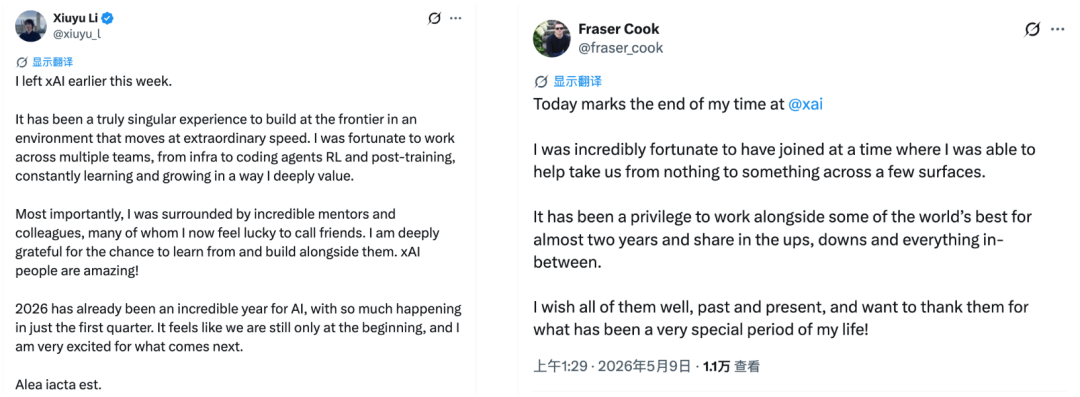The image size is (1080, 397).
Task: Open the @xiuyu_l handle link
Action: 77,33
